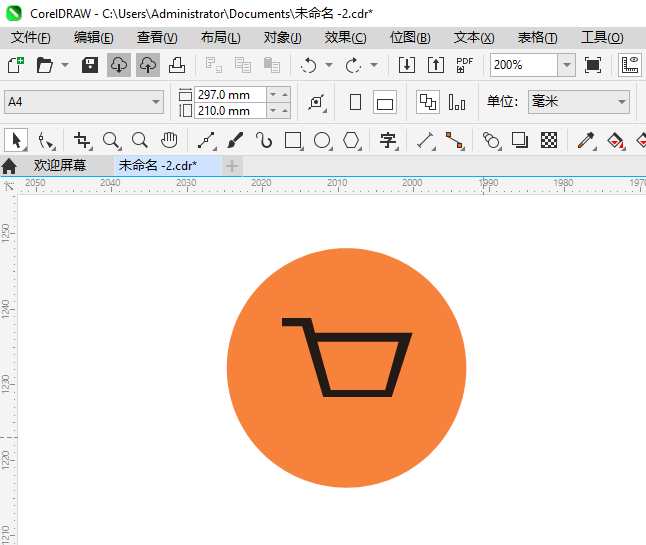Viewport: 646px width, 545px height.
Task: Open the A4 page size dropdown
Action: tap(84, 102)
